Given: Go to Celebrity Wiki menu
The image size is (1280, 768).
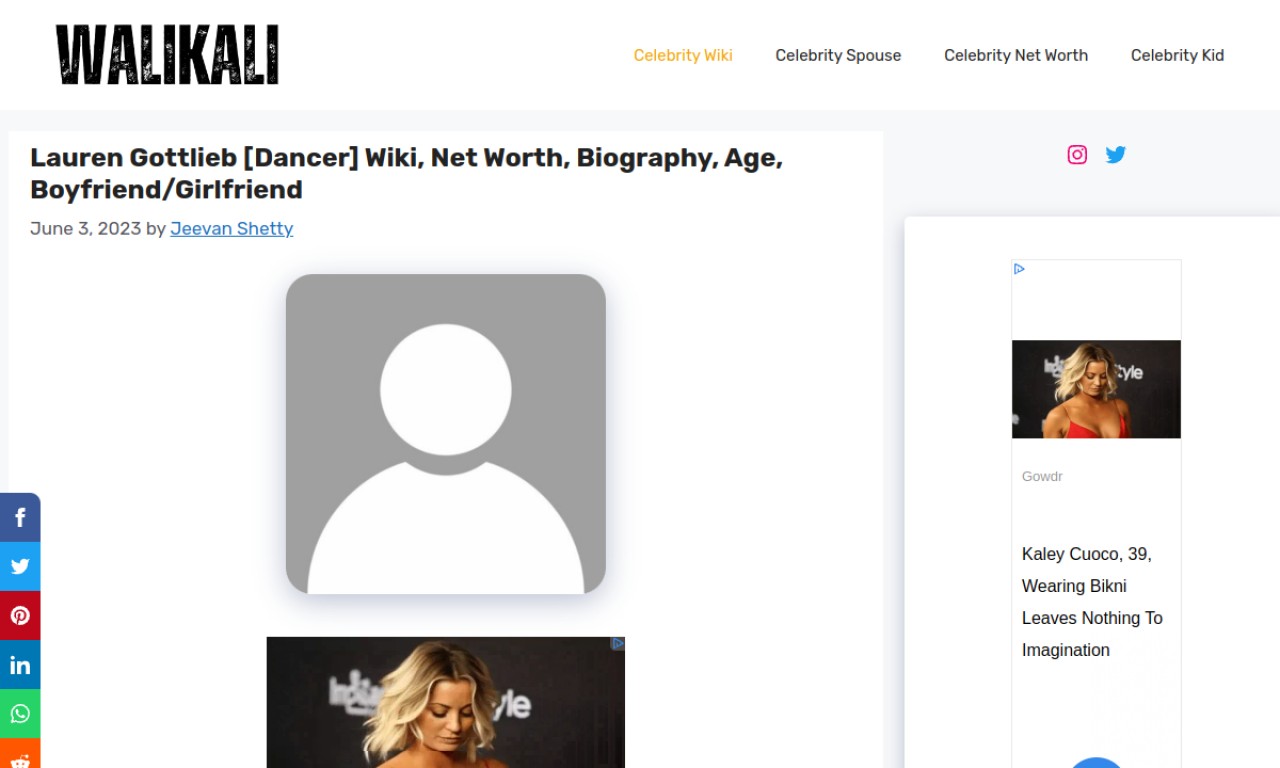Looking at the screenshot, I should coord(683,55).
